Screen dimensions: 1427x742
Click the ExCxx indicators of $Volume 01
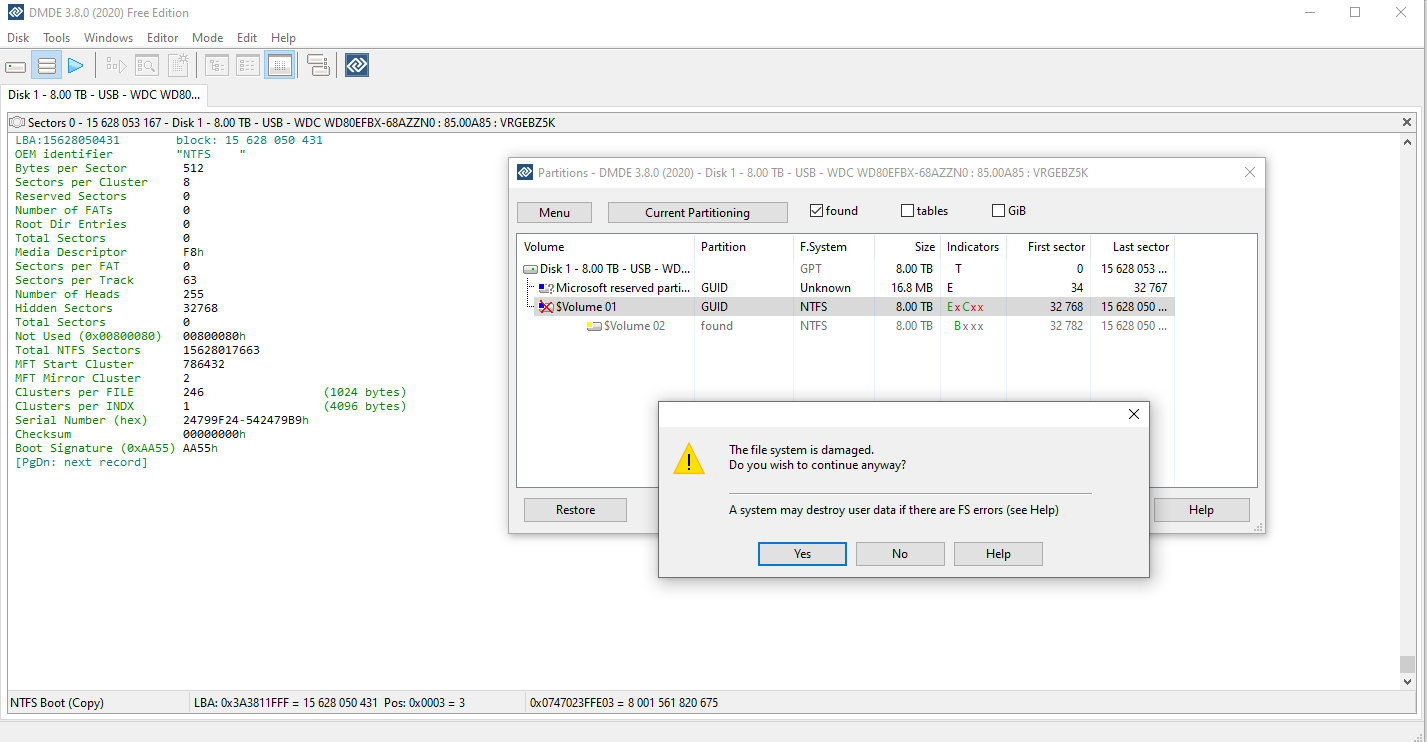[x=966, y=307]
